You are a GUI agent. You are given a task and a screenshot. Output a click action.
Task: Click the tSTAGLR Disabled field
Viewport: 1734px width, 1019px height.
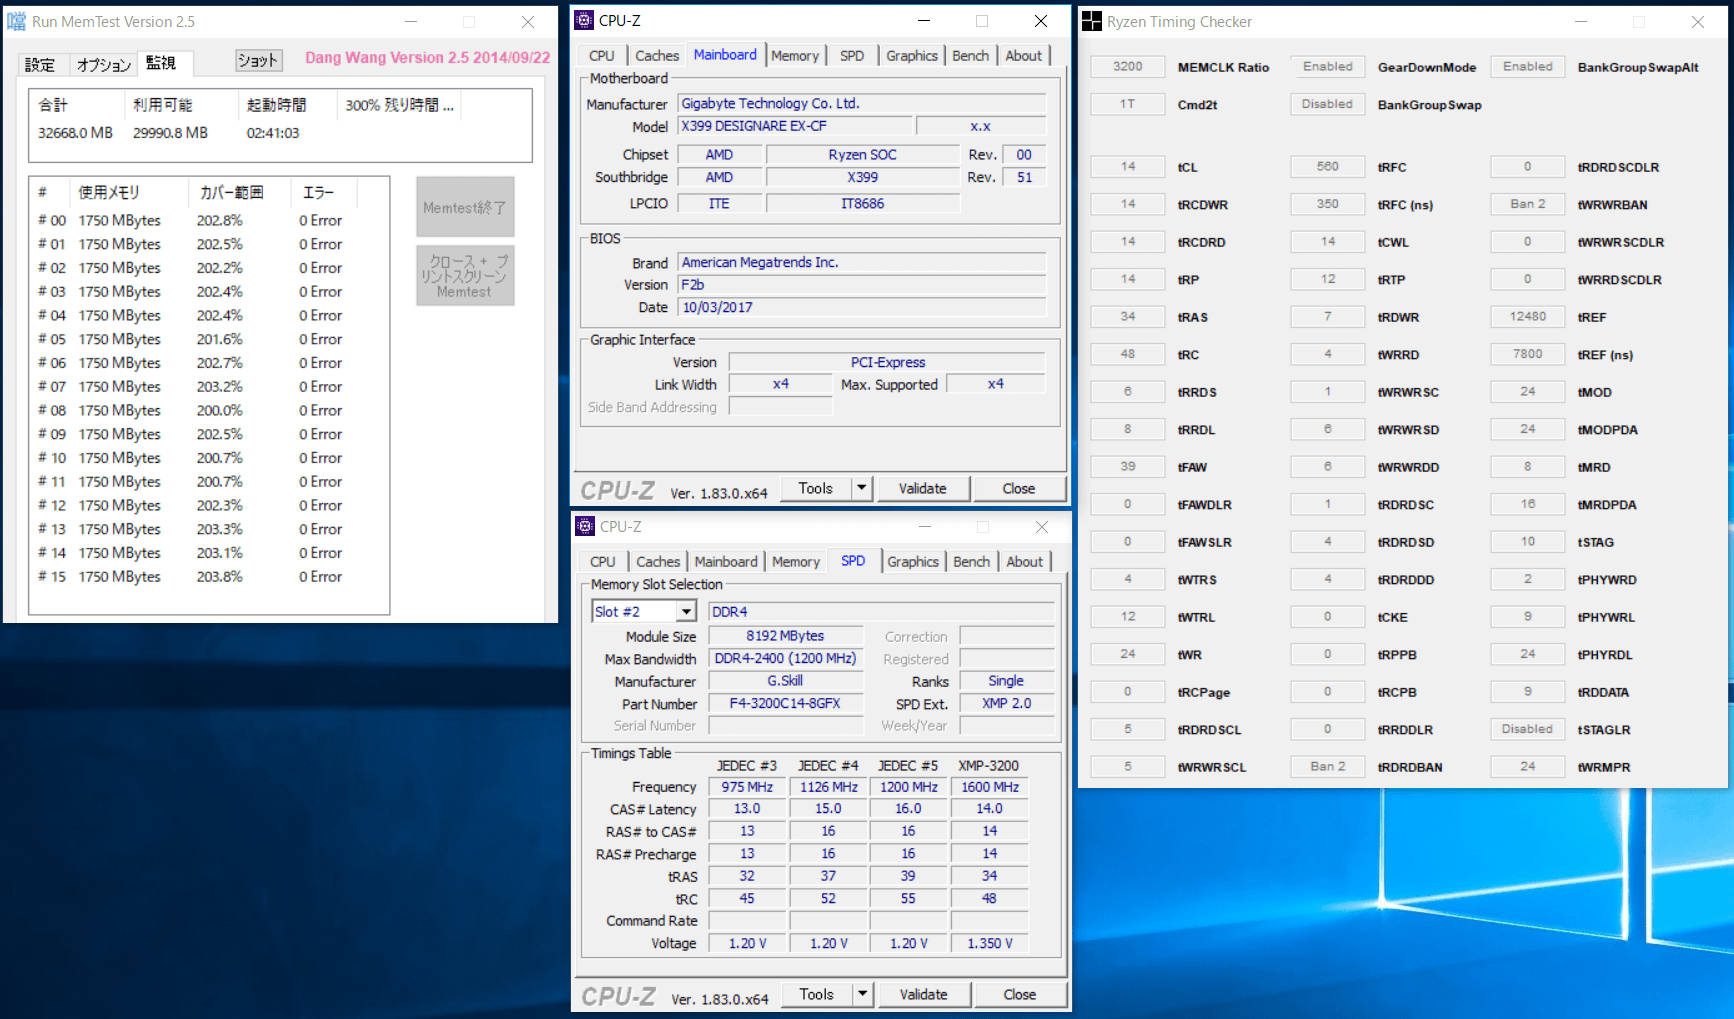pyautogui.click(x=1528, y=729)
